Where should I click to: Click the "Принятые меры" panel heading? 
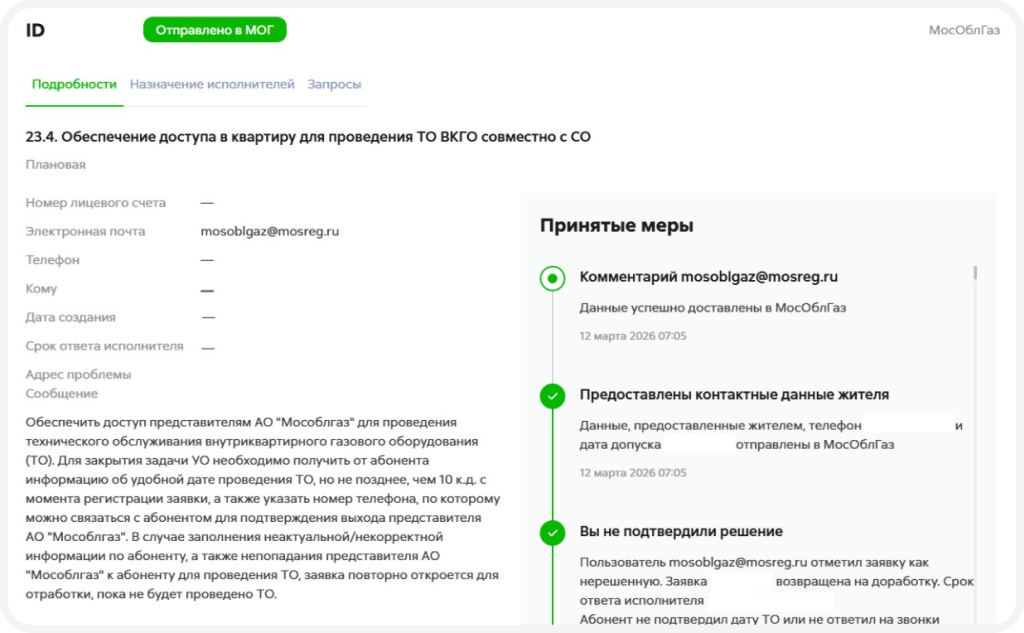616,226
